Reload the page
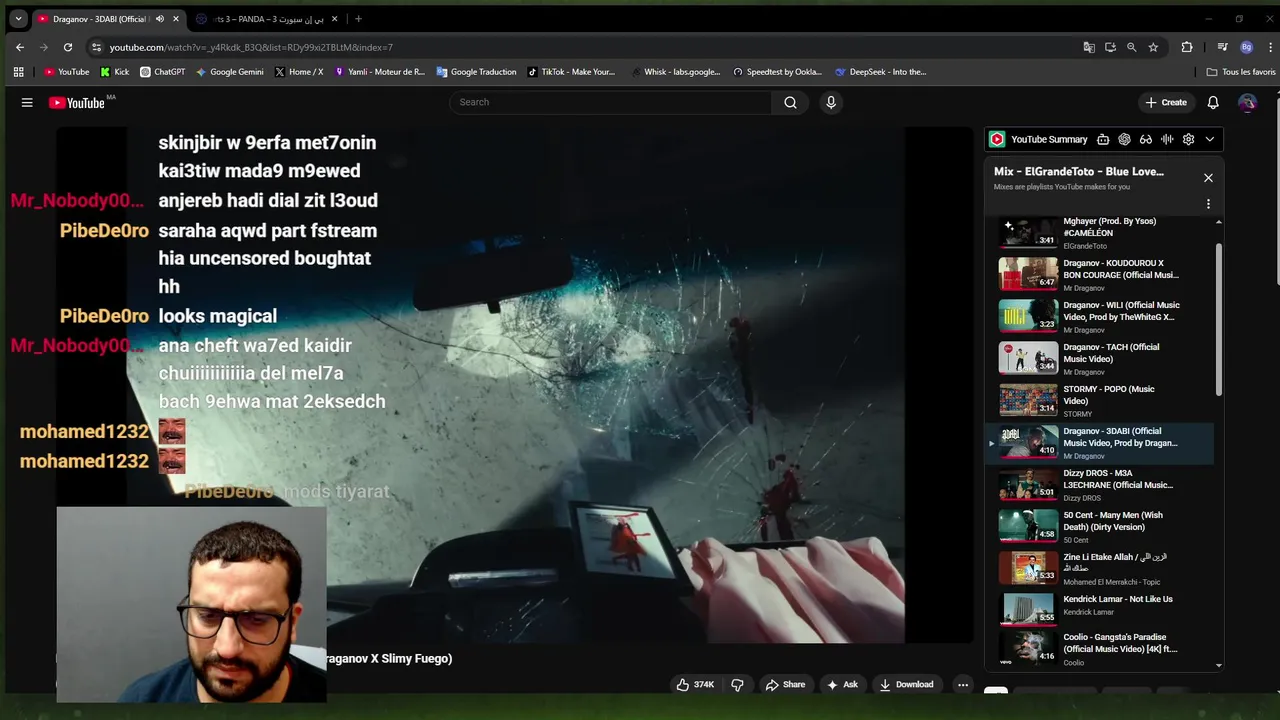 (x=68, y=47)
